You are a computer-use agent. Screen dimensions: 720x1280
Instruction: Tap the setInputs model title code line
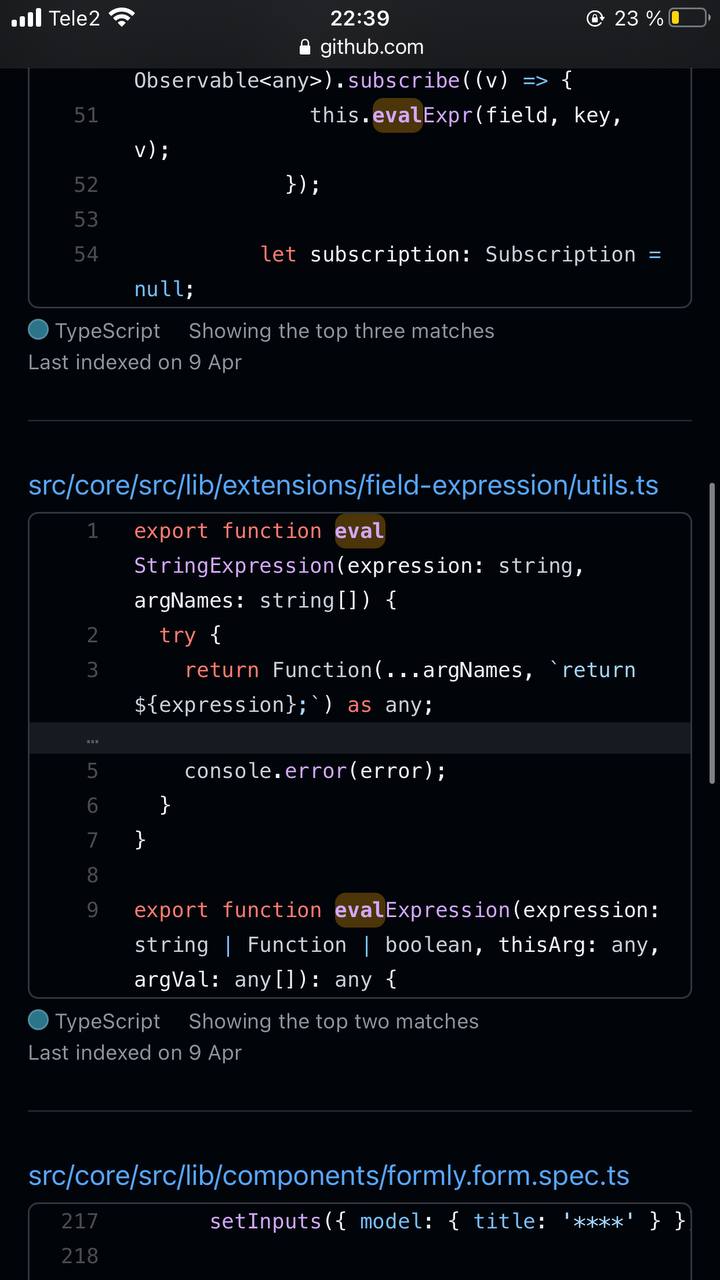pyautogui.click(x=447, y=1220)
